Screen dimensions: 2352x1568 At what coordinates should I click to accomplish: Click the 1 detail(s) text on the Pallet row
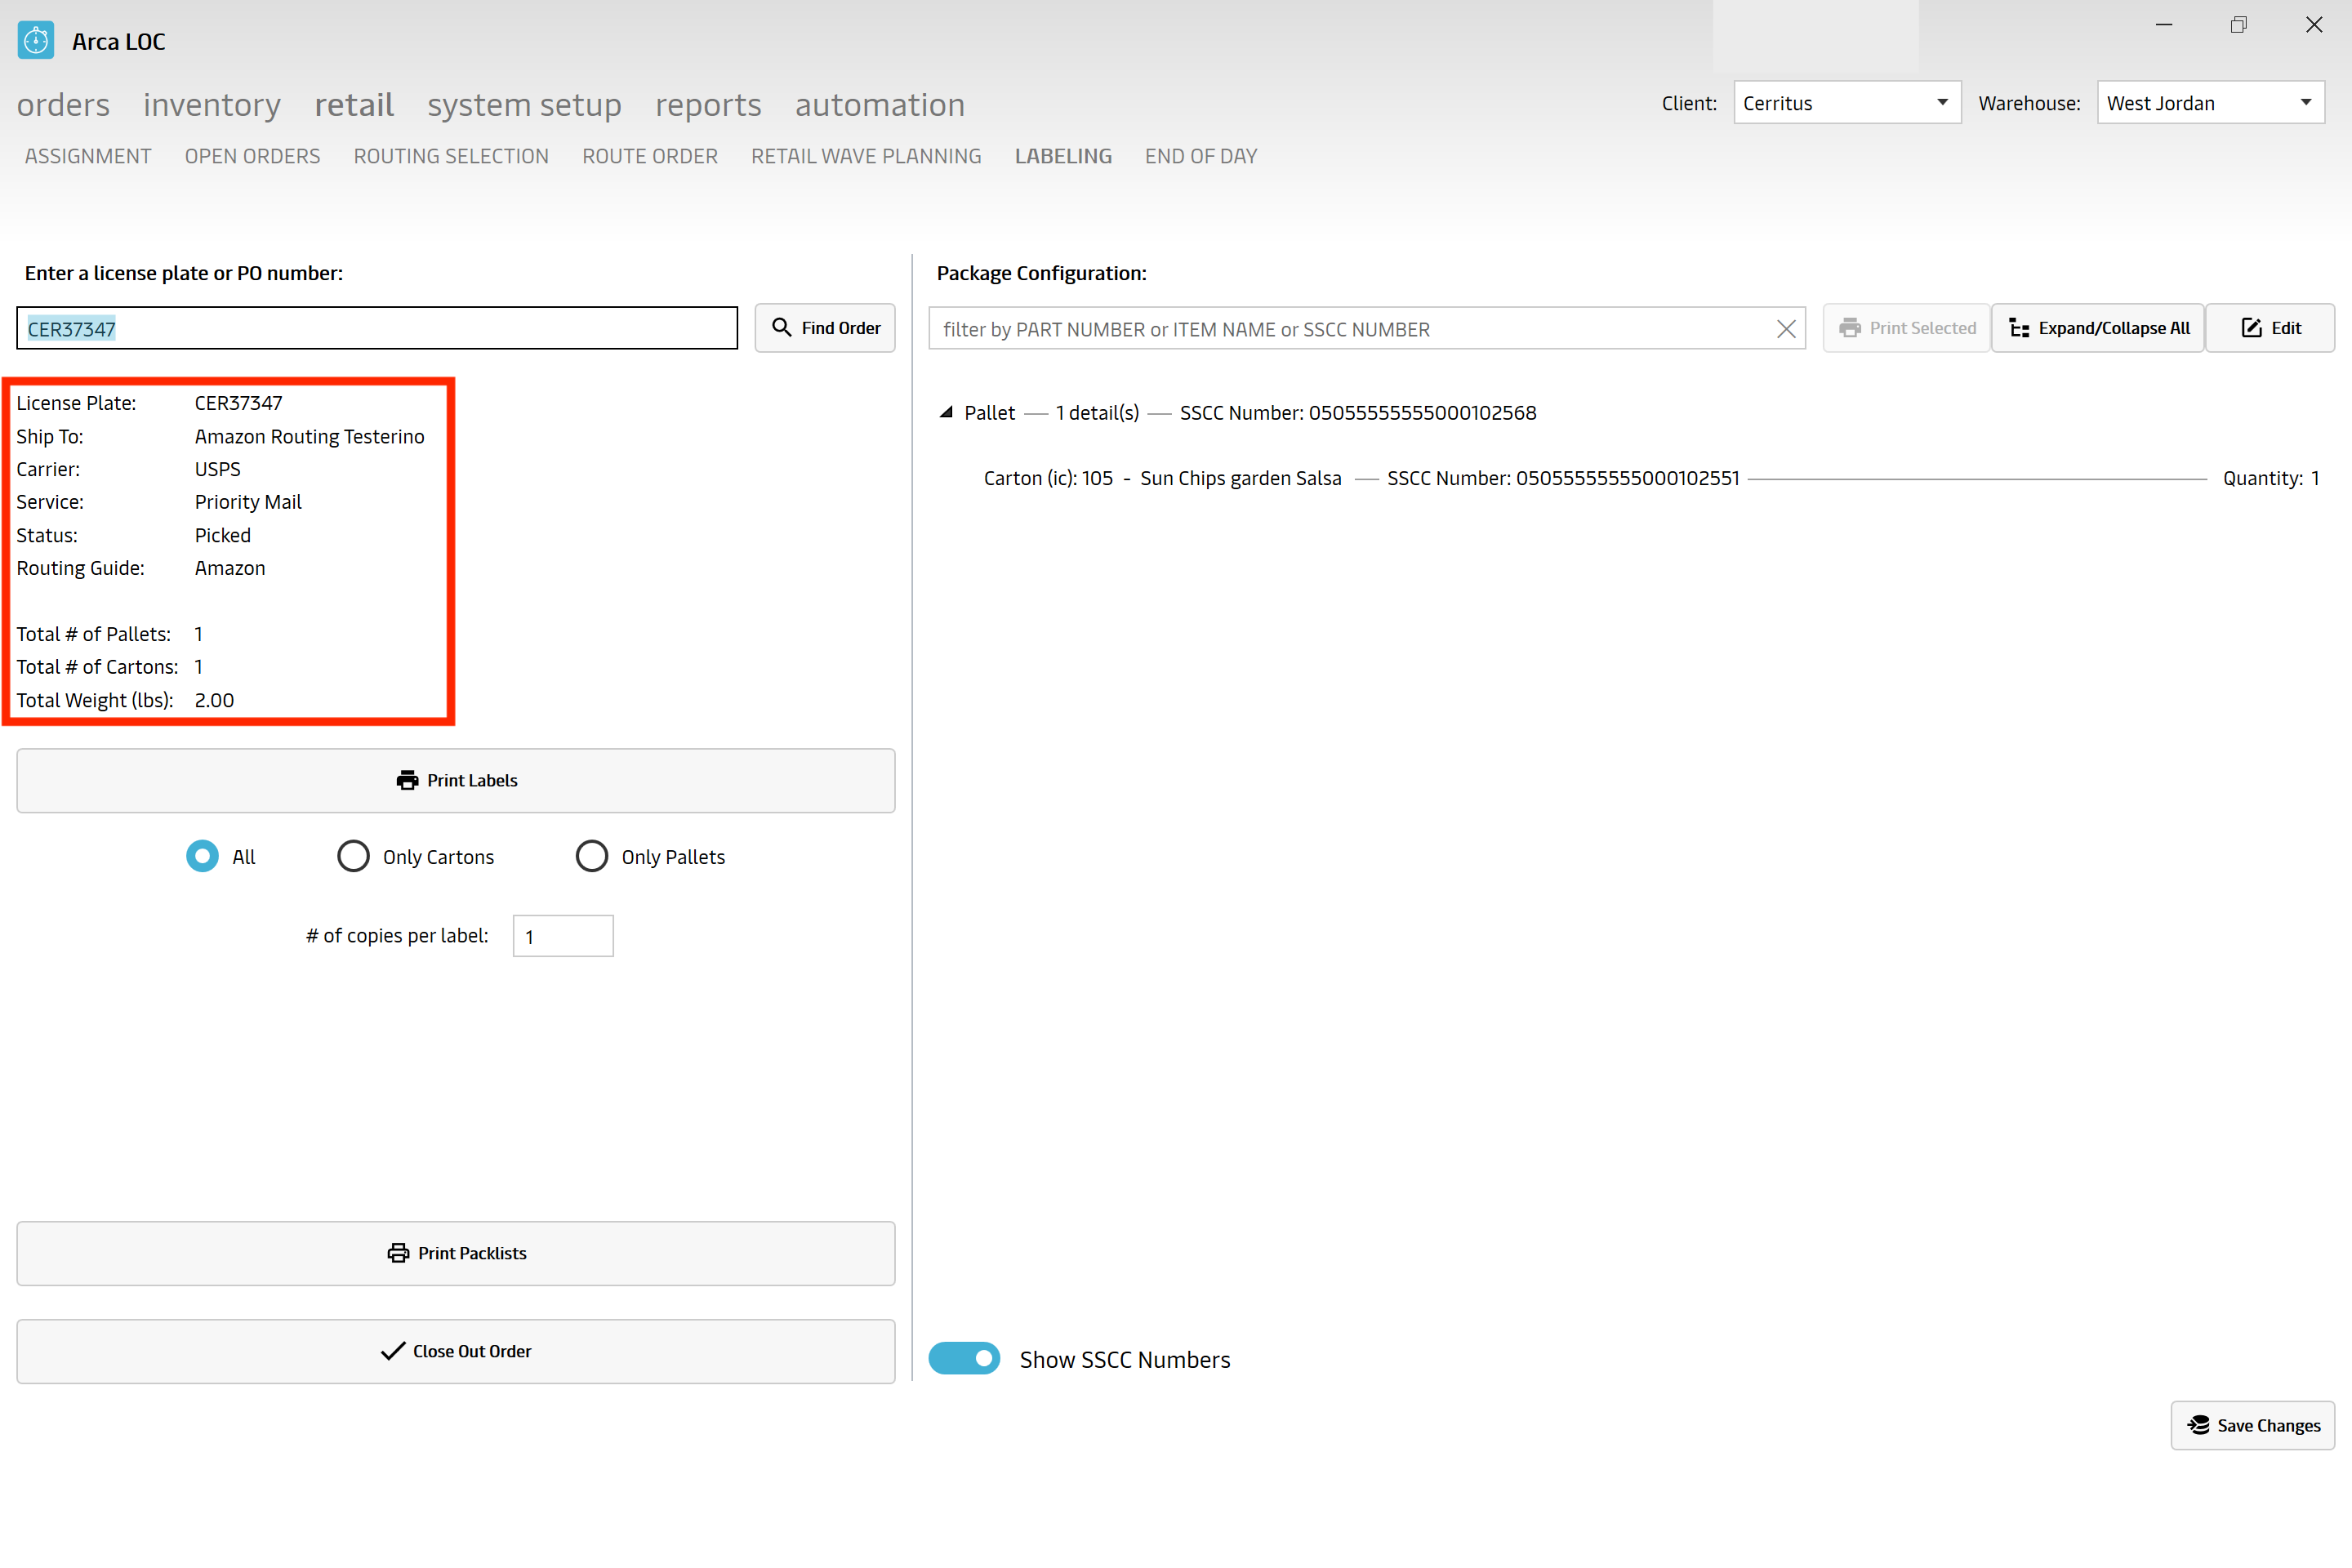(1097, 413)
